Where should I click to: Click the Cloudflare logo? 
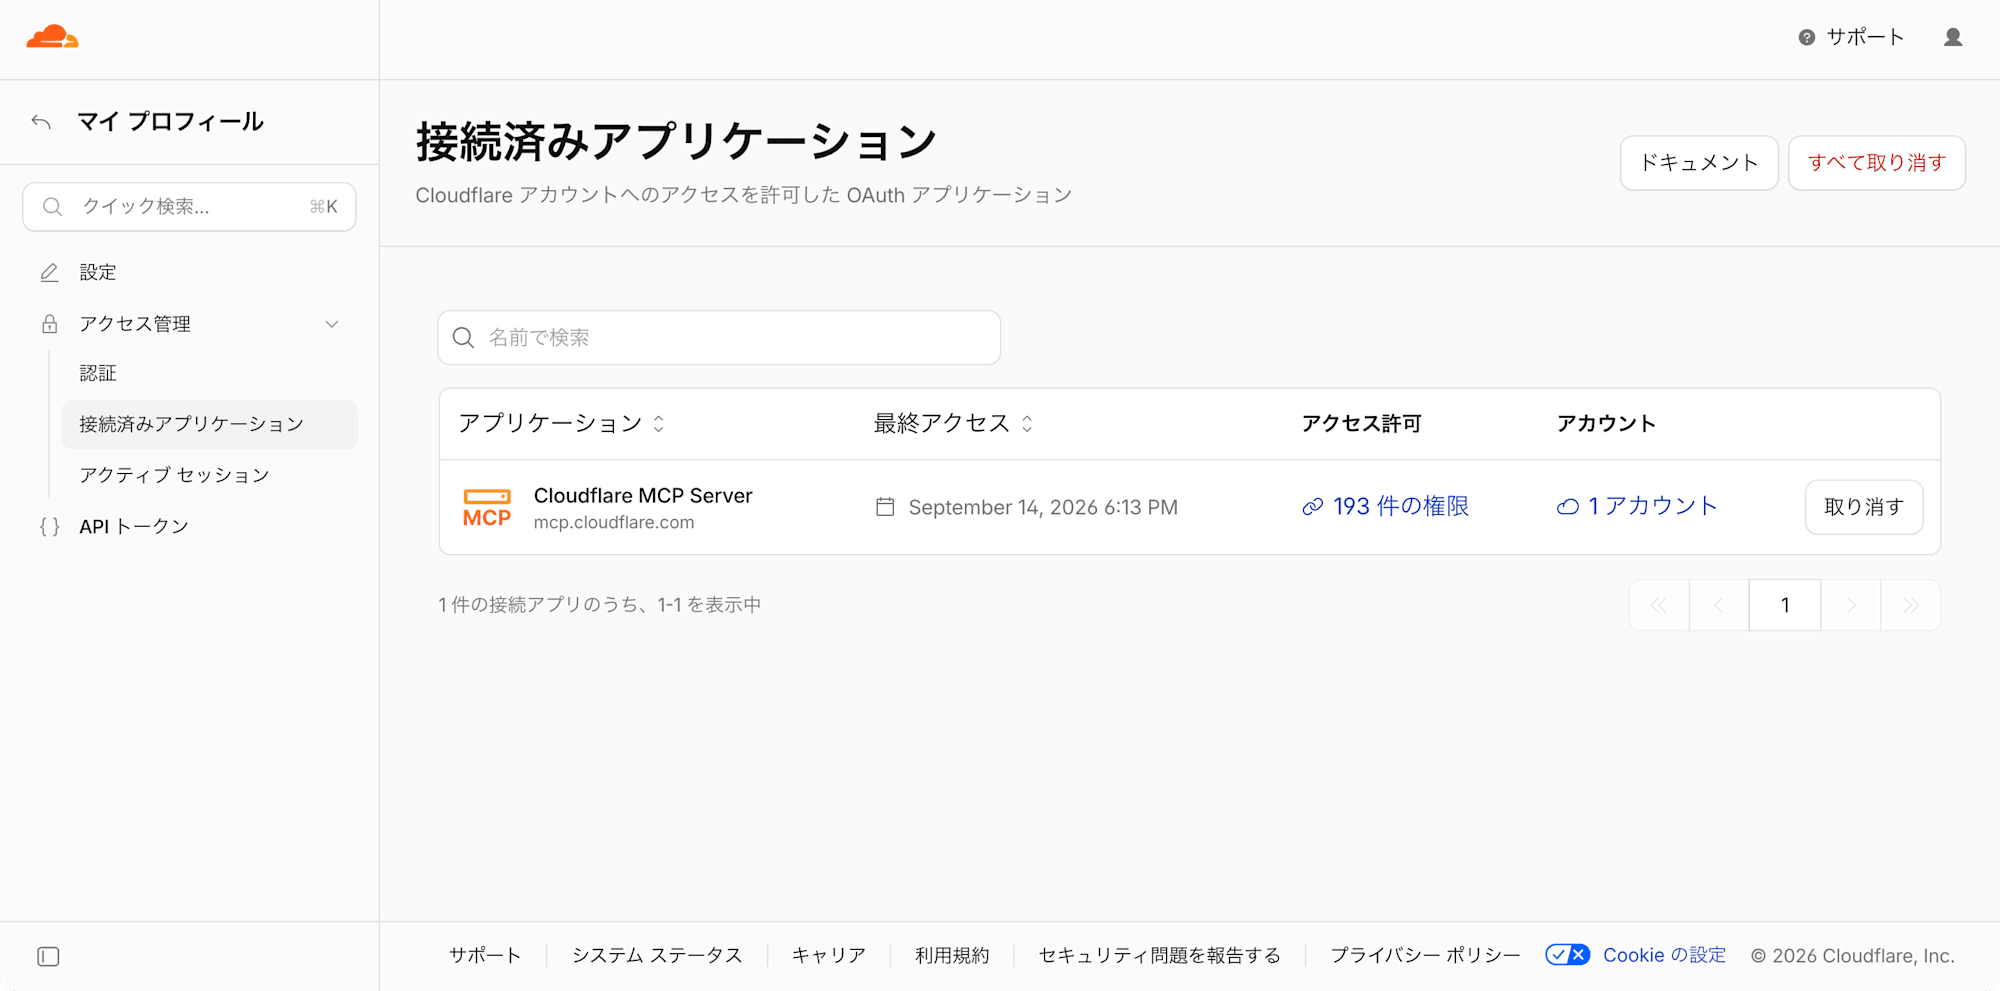(x=52, y=38)
